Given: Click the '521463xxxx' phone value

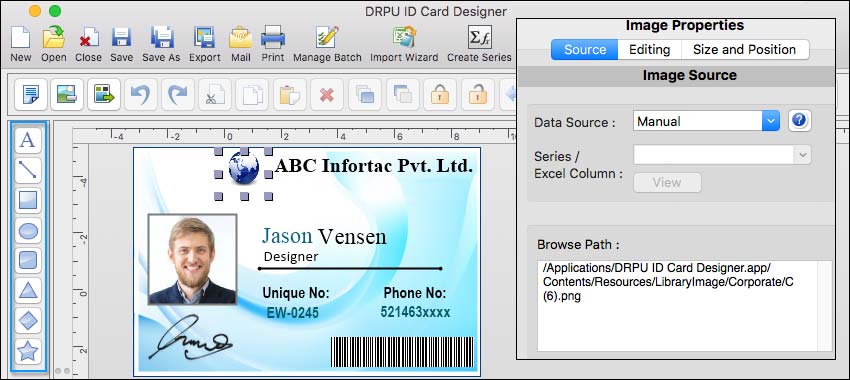Looking at the screenshot, I should (415, 312).
